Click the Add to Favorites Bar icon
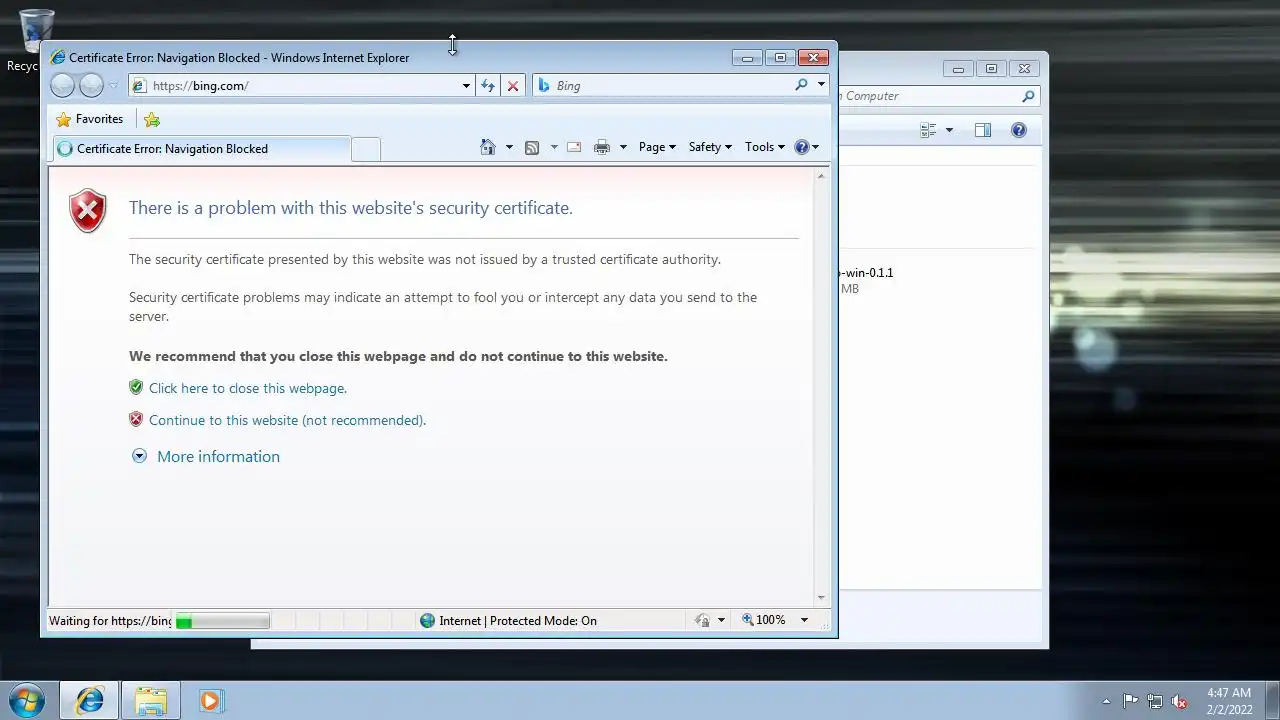The width and height of the screenshot is (1280, 720). (x=152, y=120)
